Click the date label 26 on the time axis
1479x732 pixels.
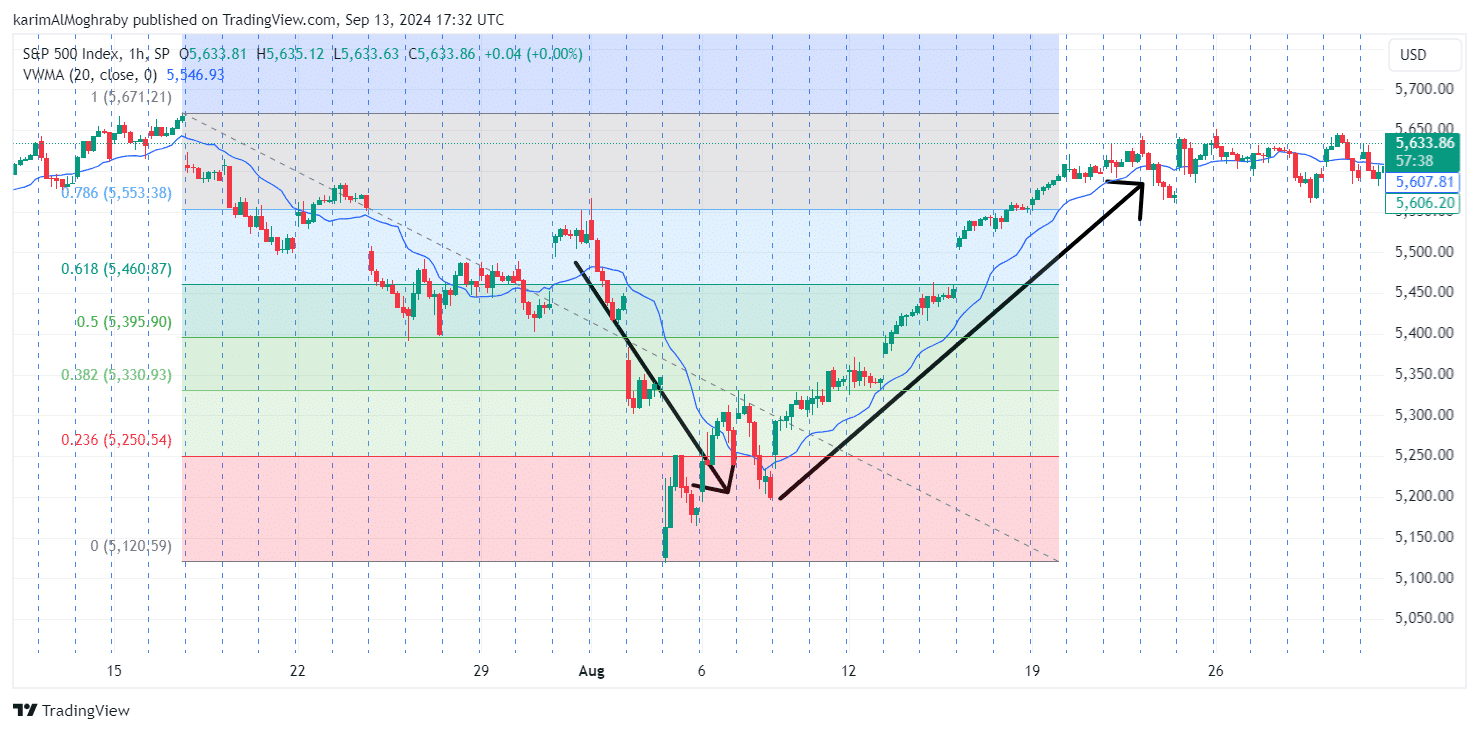tap(1215, 670)
